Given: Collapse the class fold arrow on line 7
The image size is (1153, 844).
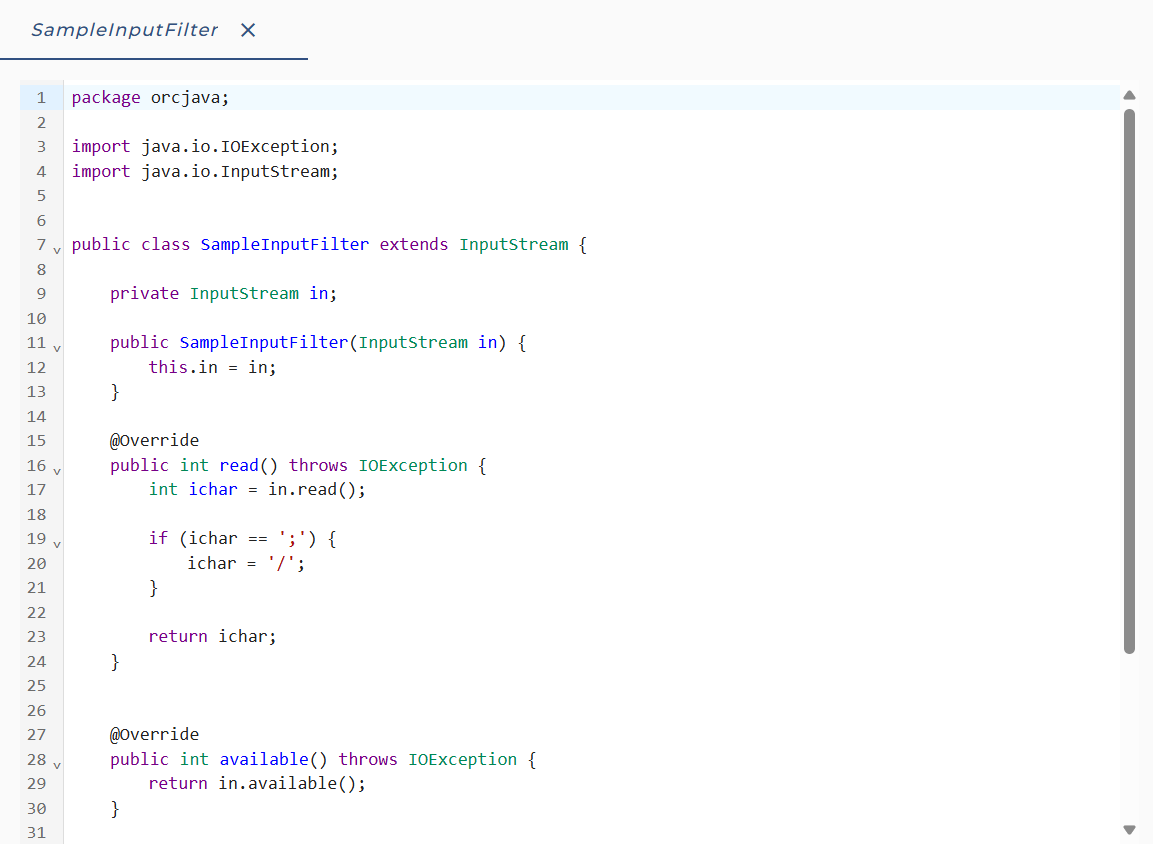Looking at the screenshot, I should coord(57,251).
